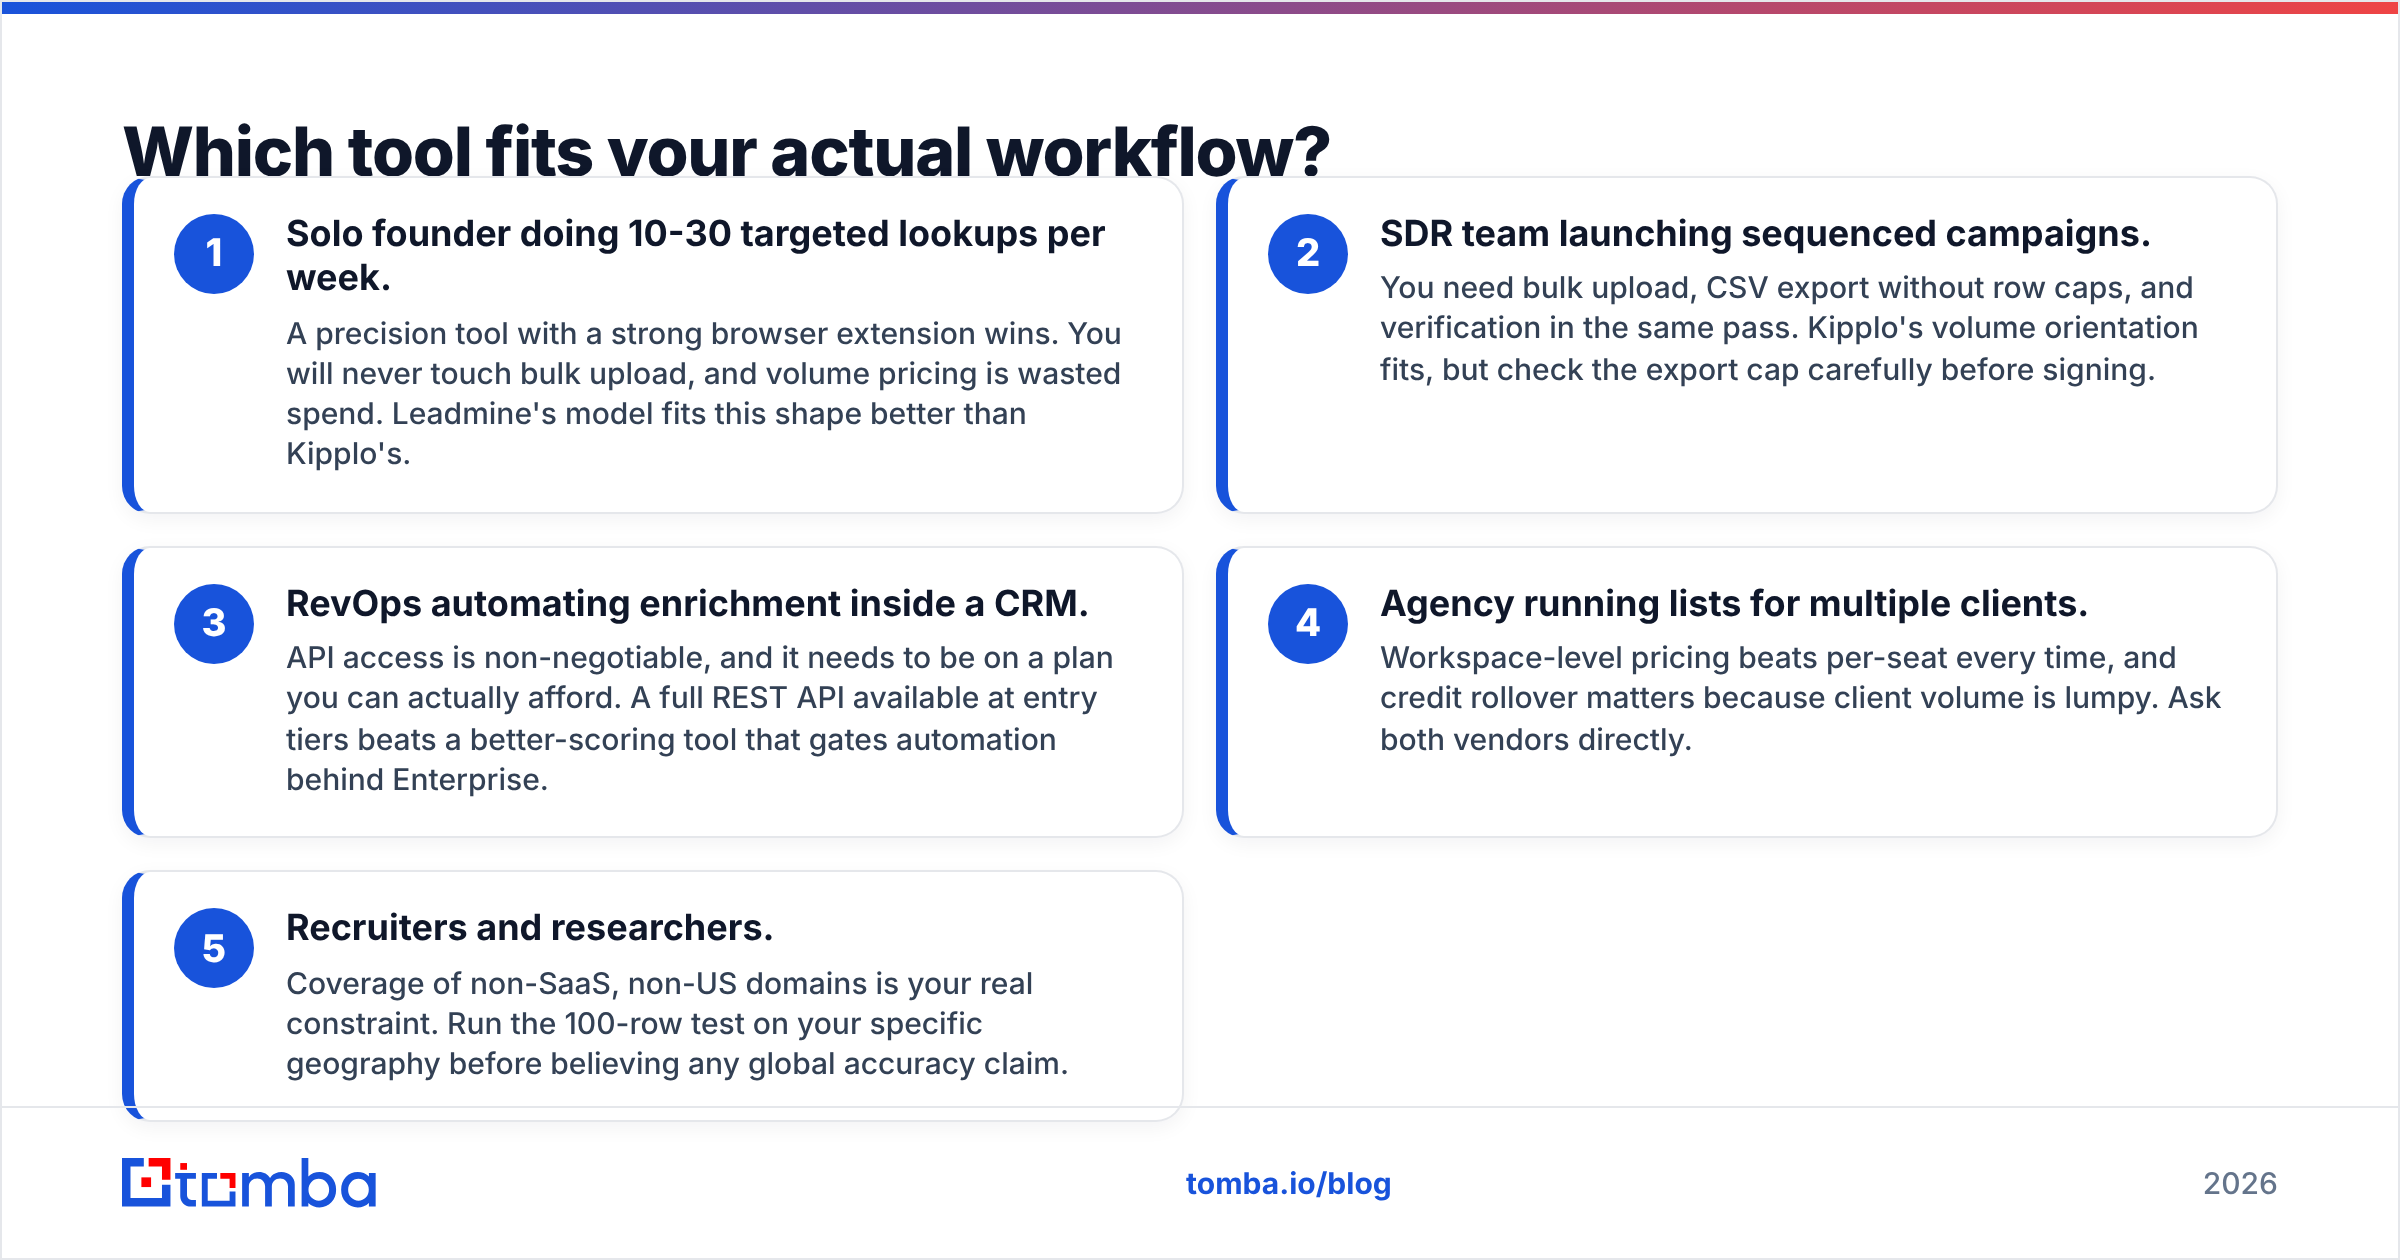Image resolution: width=2400 pixels, height=1260 pixels.
Task: Click the number 3 circle badge
Action: click(x=214, y=624)
